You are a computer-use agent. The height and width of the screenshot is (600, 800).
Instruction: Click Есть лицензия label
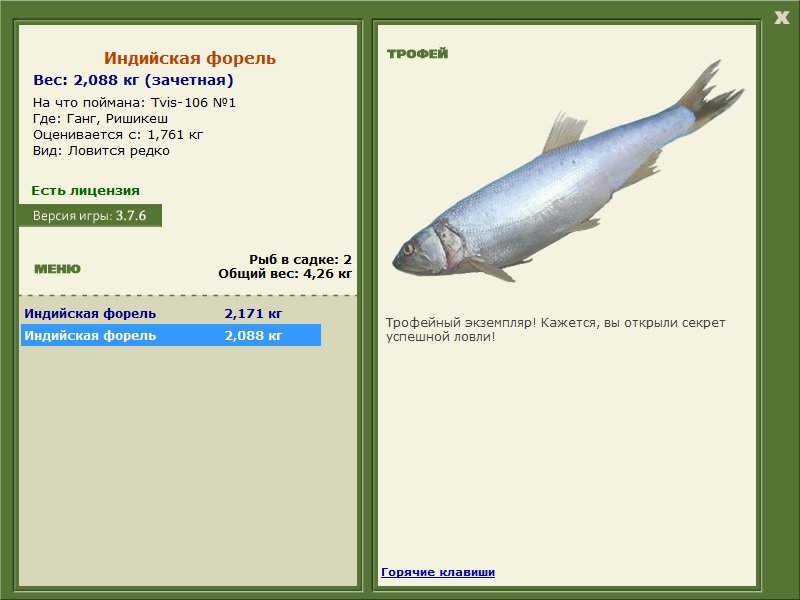[85, 190]
